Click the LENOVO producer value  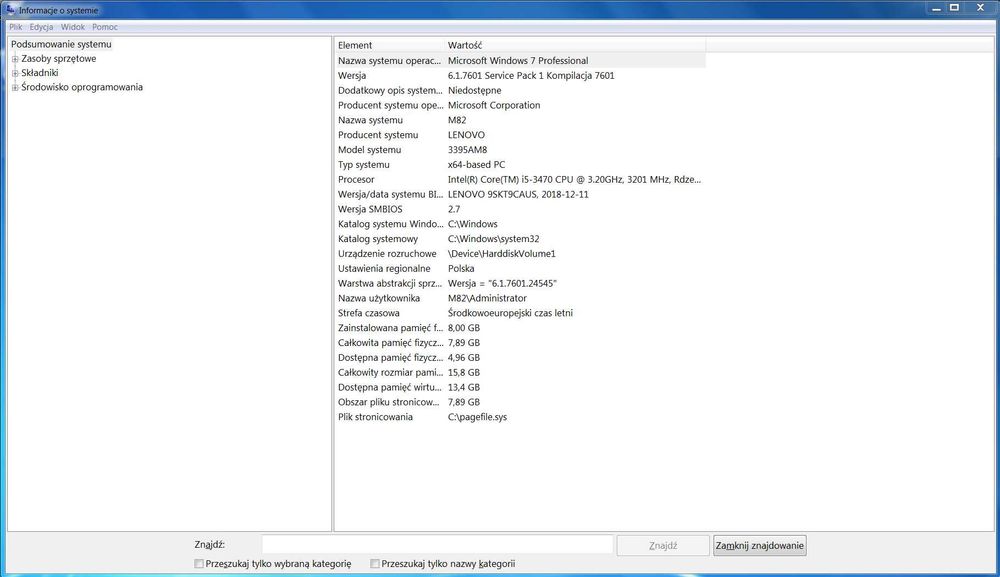466,135
